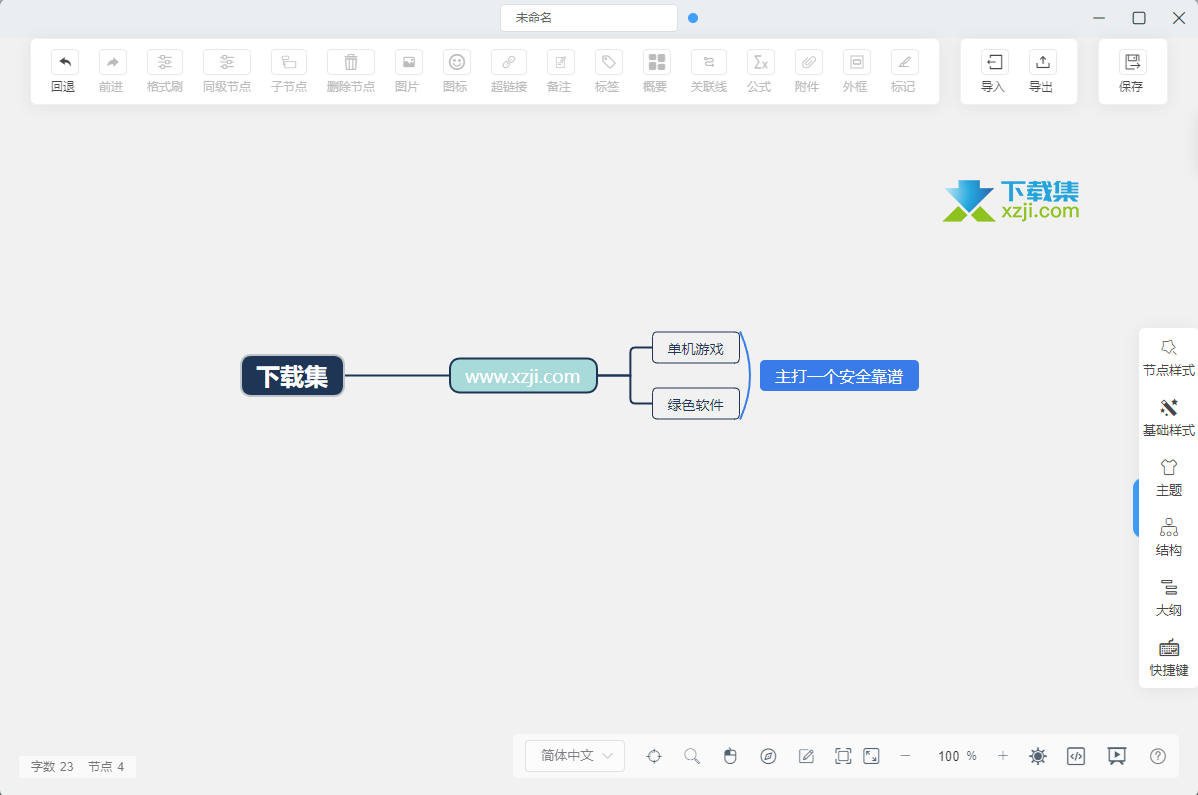
Task: Open the 节点样式 node style panel
Action: (x=1168, y=358)
